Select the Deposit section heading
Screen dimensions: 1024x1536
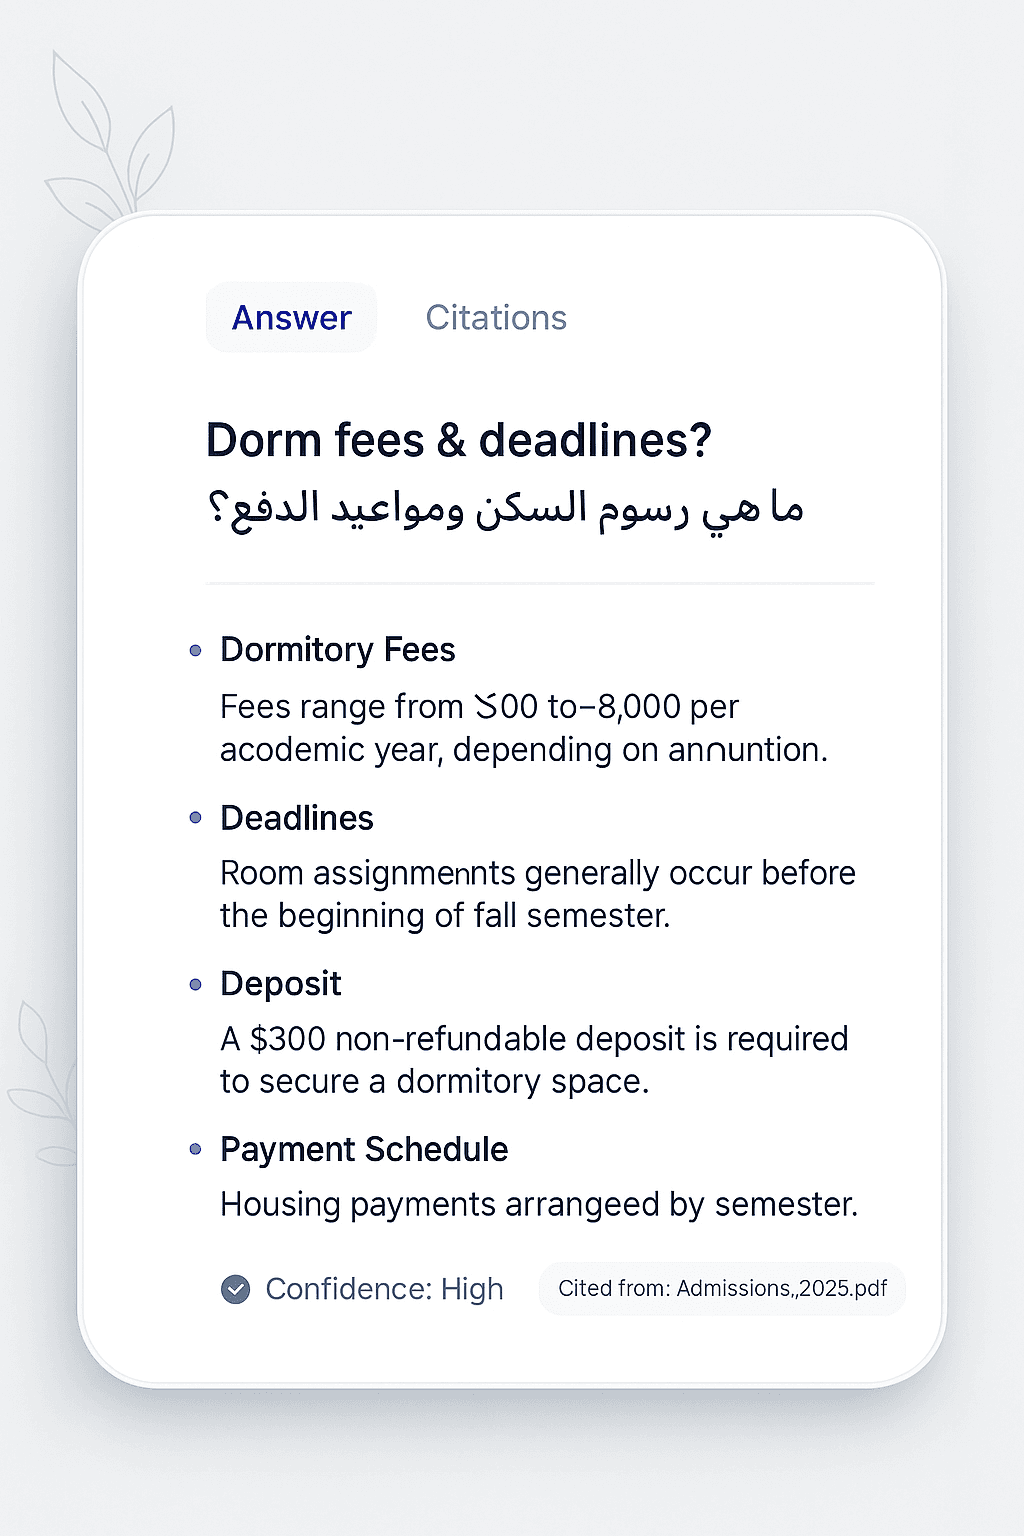point(280,984)
